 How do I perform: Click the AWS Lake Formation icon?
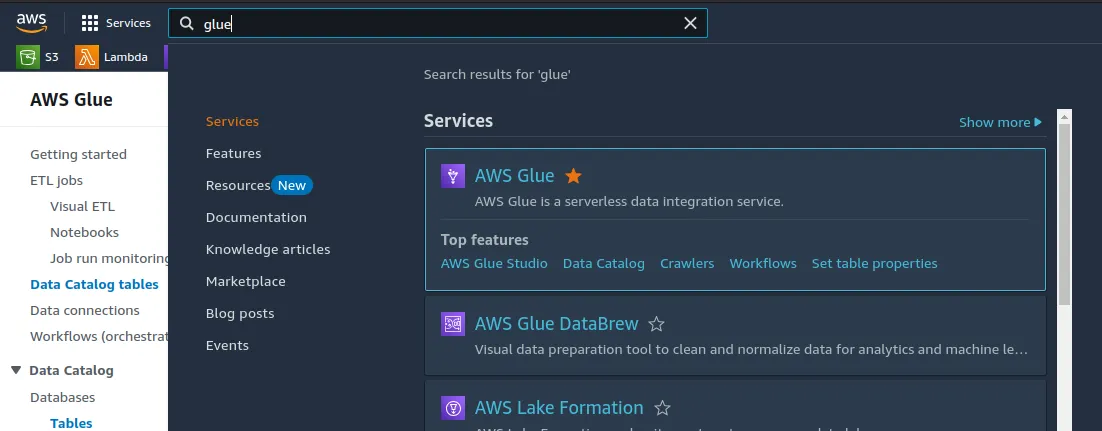tap(453, 408)
